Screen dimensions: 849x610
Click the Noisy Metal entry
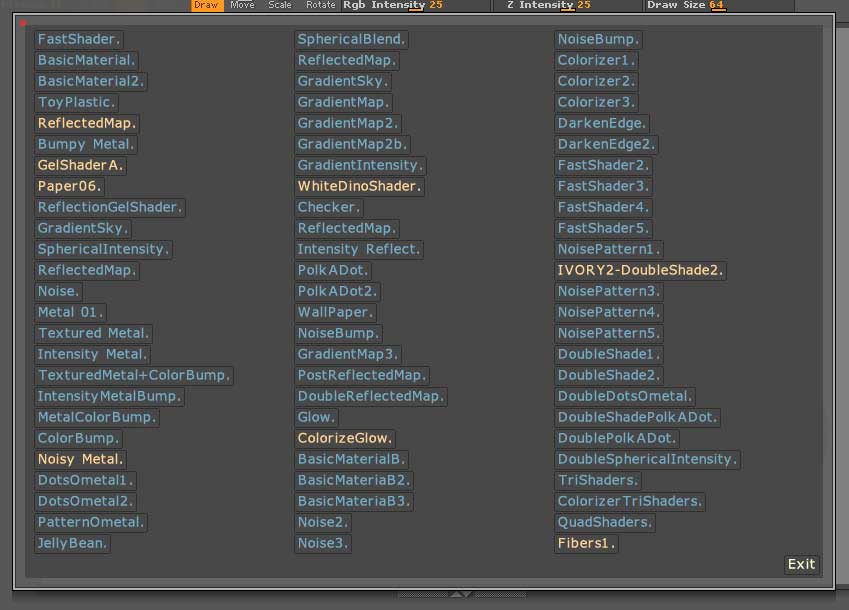coord(81,460)
